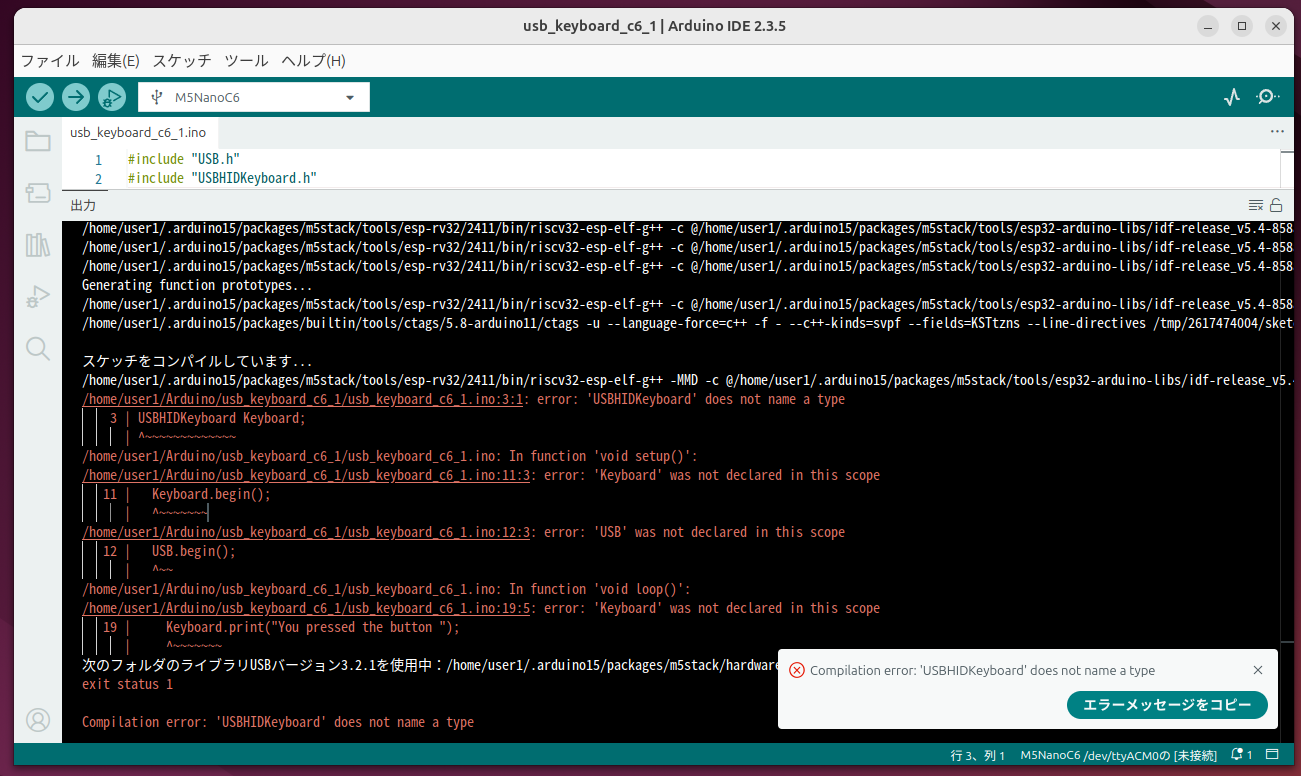This screenshot has width=1301, height=776.
Task: Click the Upload arrow icon
Action: coord(76,96)
